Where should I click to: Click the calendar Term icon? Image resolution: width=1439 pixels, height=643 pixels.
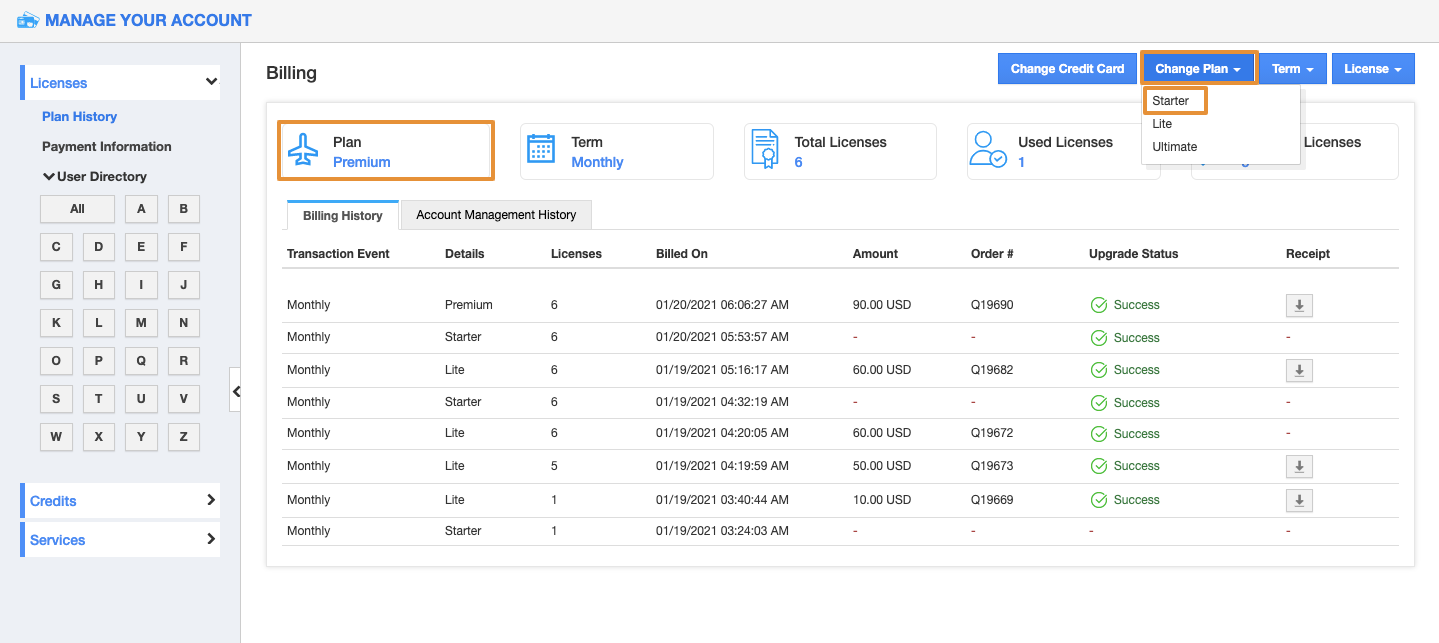(x=541, y=149)
